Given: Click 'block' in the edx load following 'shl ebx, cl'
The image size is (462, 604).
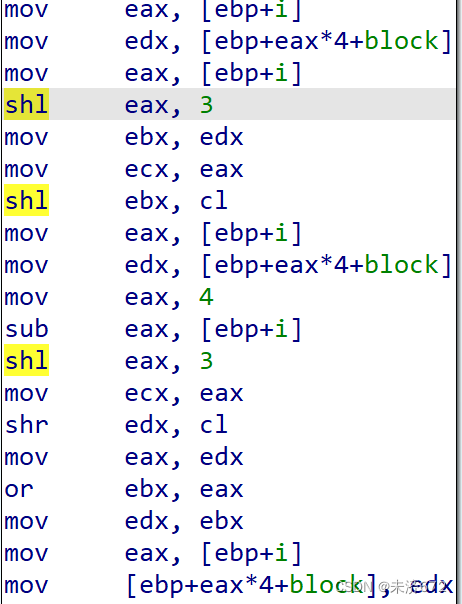Looking at the screenshot, I should coord(402,265).
